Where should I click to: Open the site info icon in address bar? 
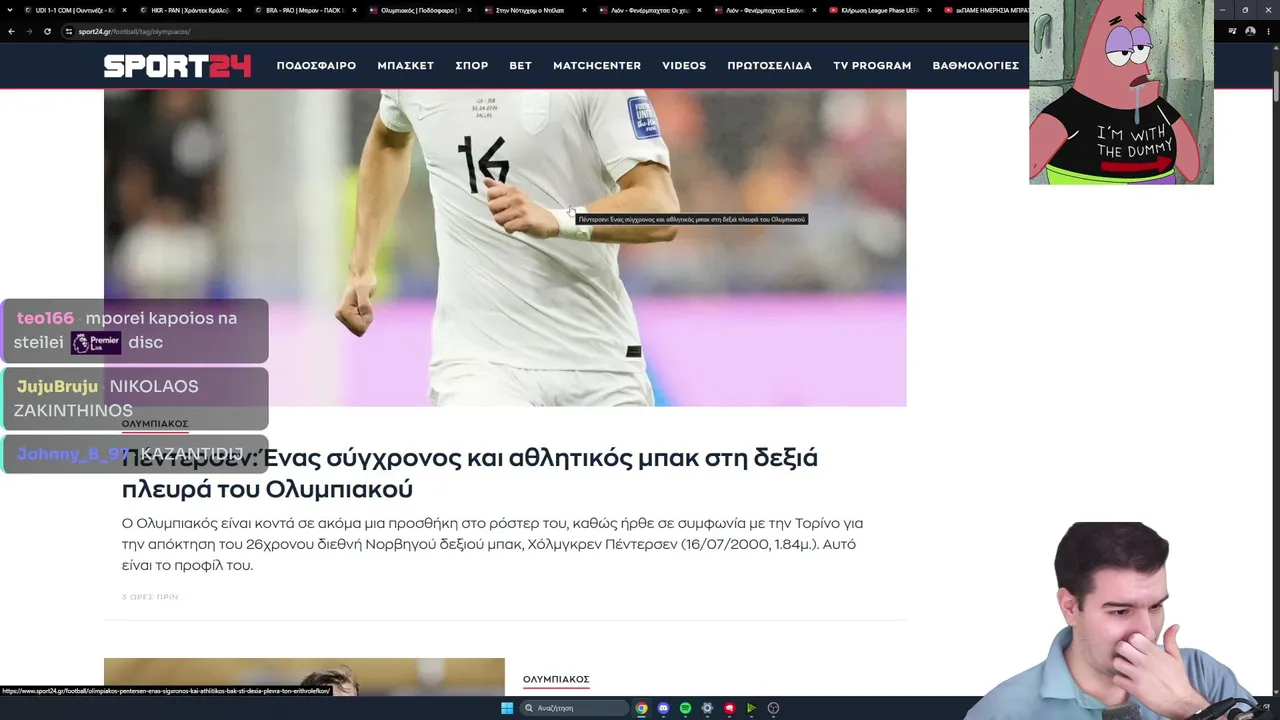69,31
